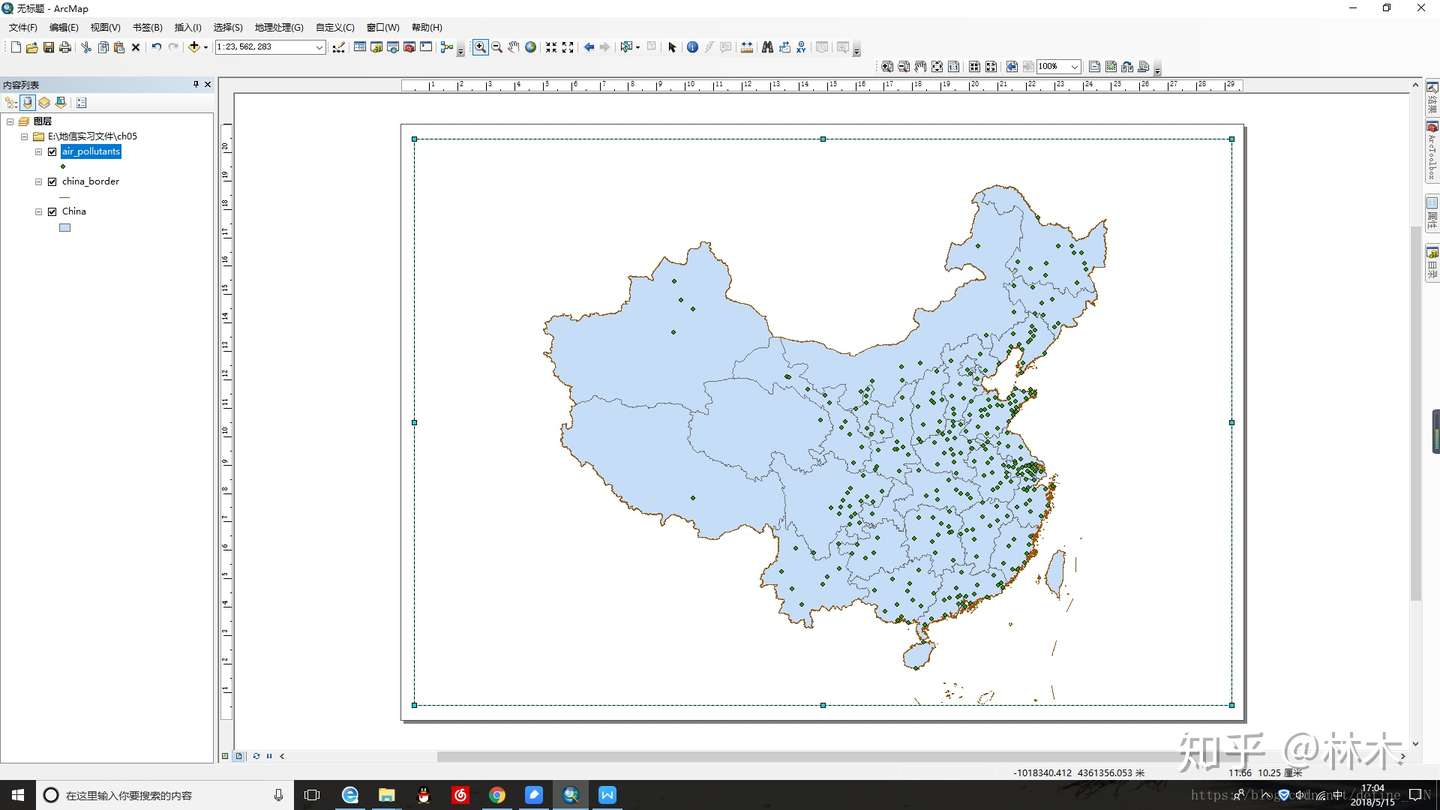Open the Go To XY tool
The width and height of the screenshot is (1440, 810).
(801, 47)
